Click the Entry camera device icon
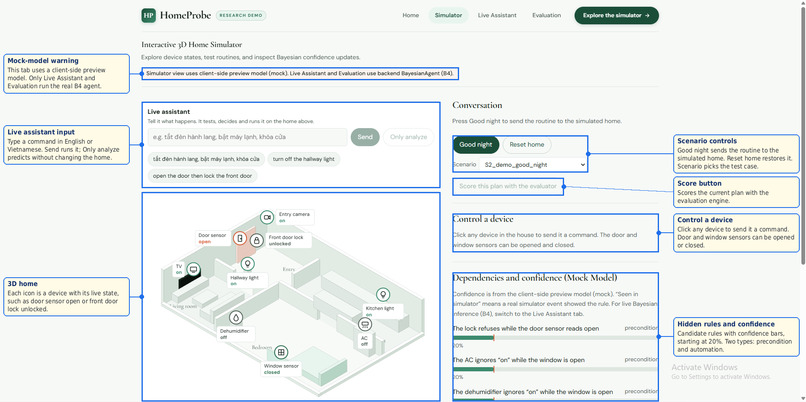The height and width of the screenshot is (402, 806). 267,217
